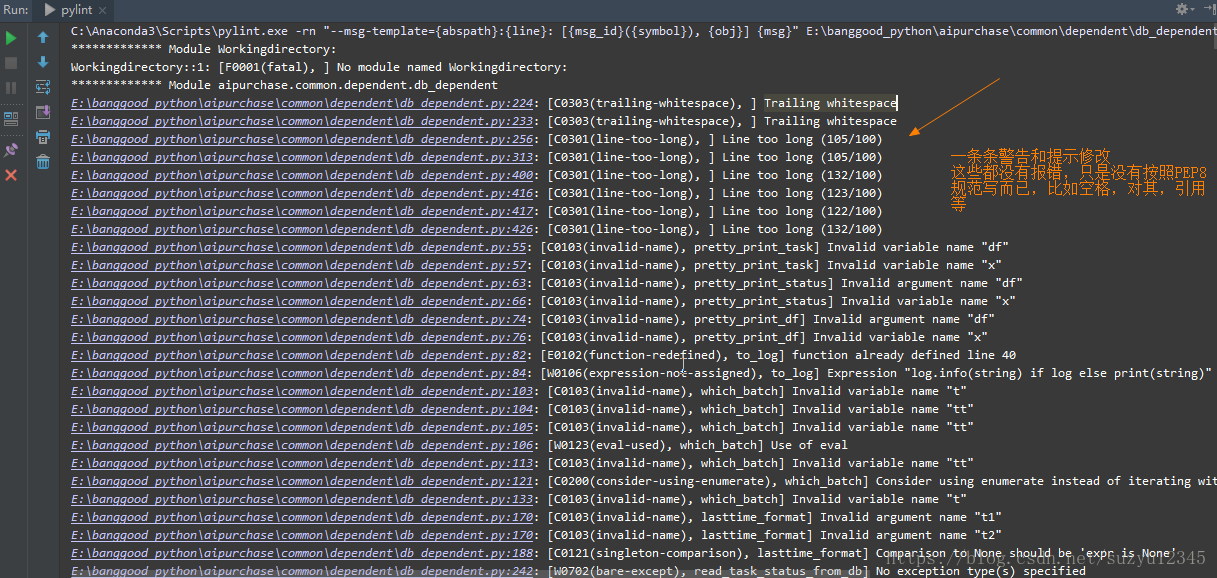
Task: Open db_dependent.py:105 link
Action: click(301, 427)
